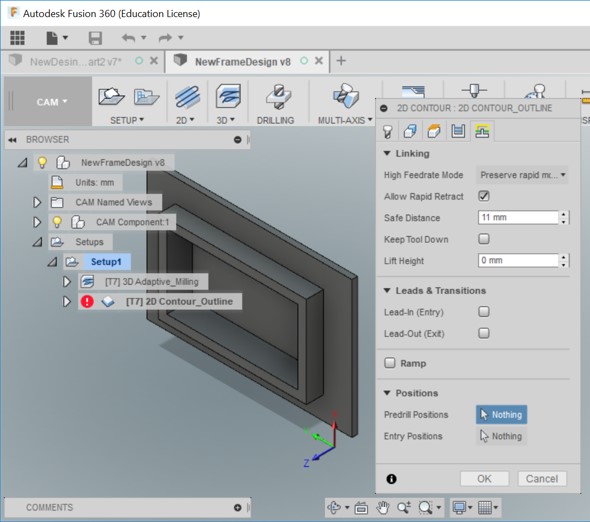Add a new document tab with plus
The height and width of the screenshot is (522, 590).
(x=341, y=61)
